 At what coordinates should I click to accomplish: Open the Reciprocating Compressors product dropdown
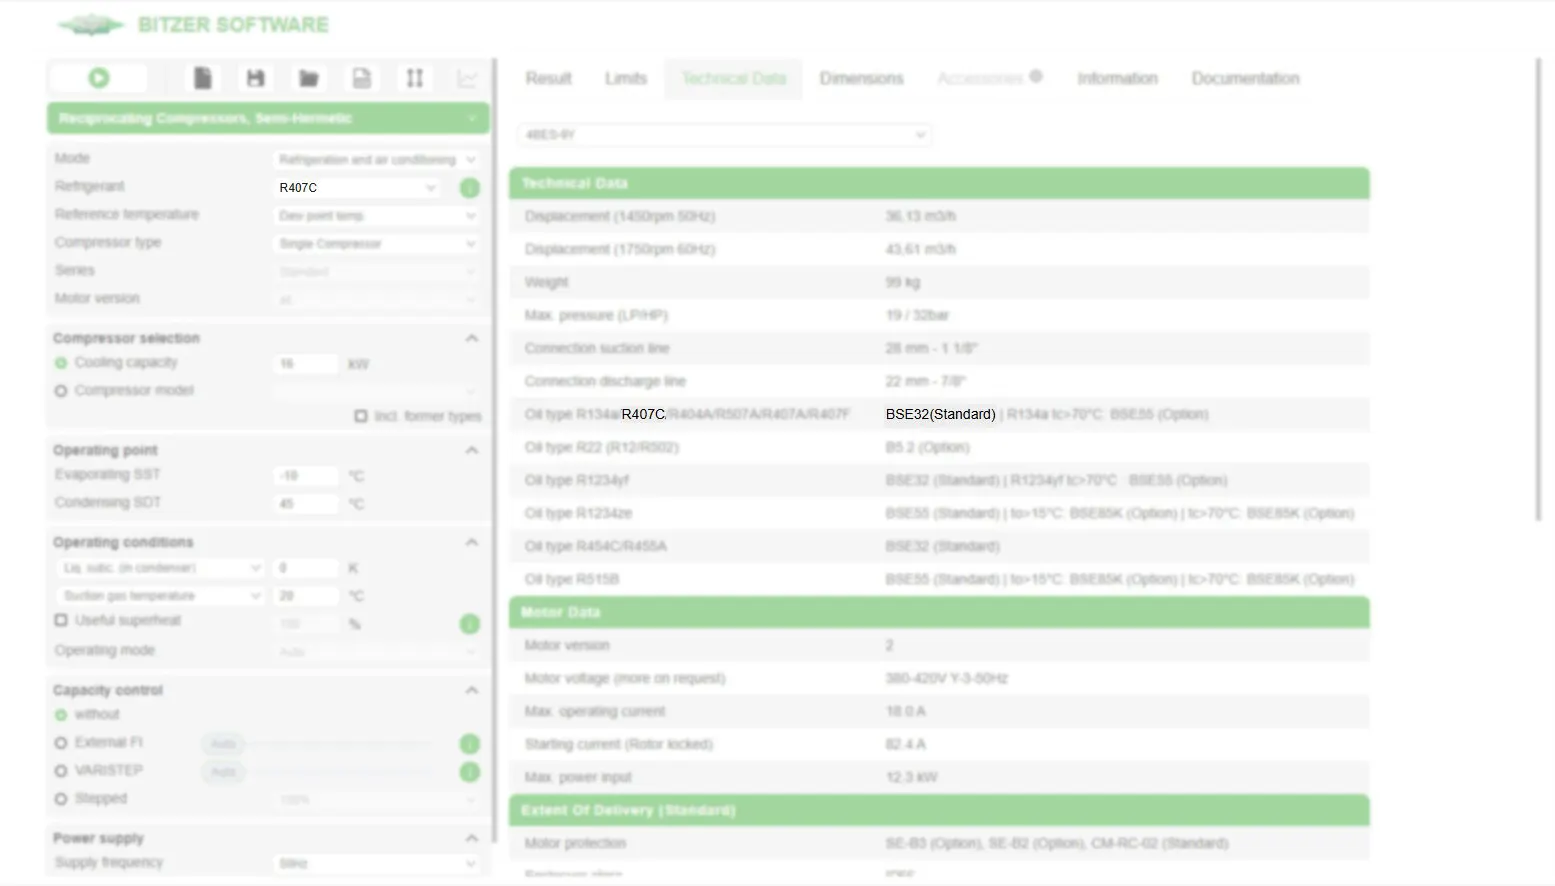[x=268, y=118]
